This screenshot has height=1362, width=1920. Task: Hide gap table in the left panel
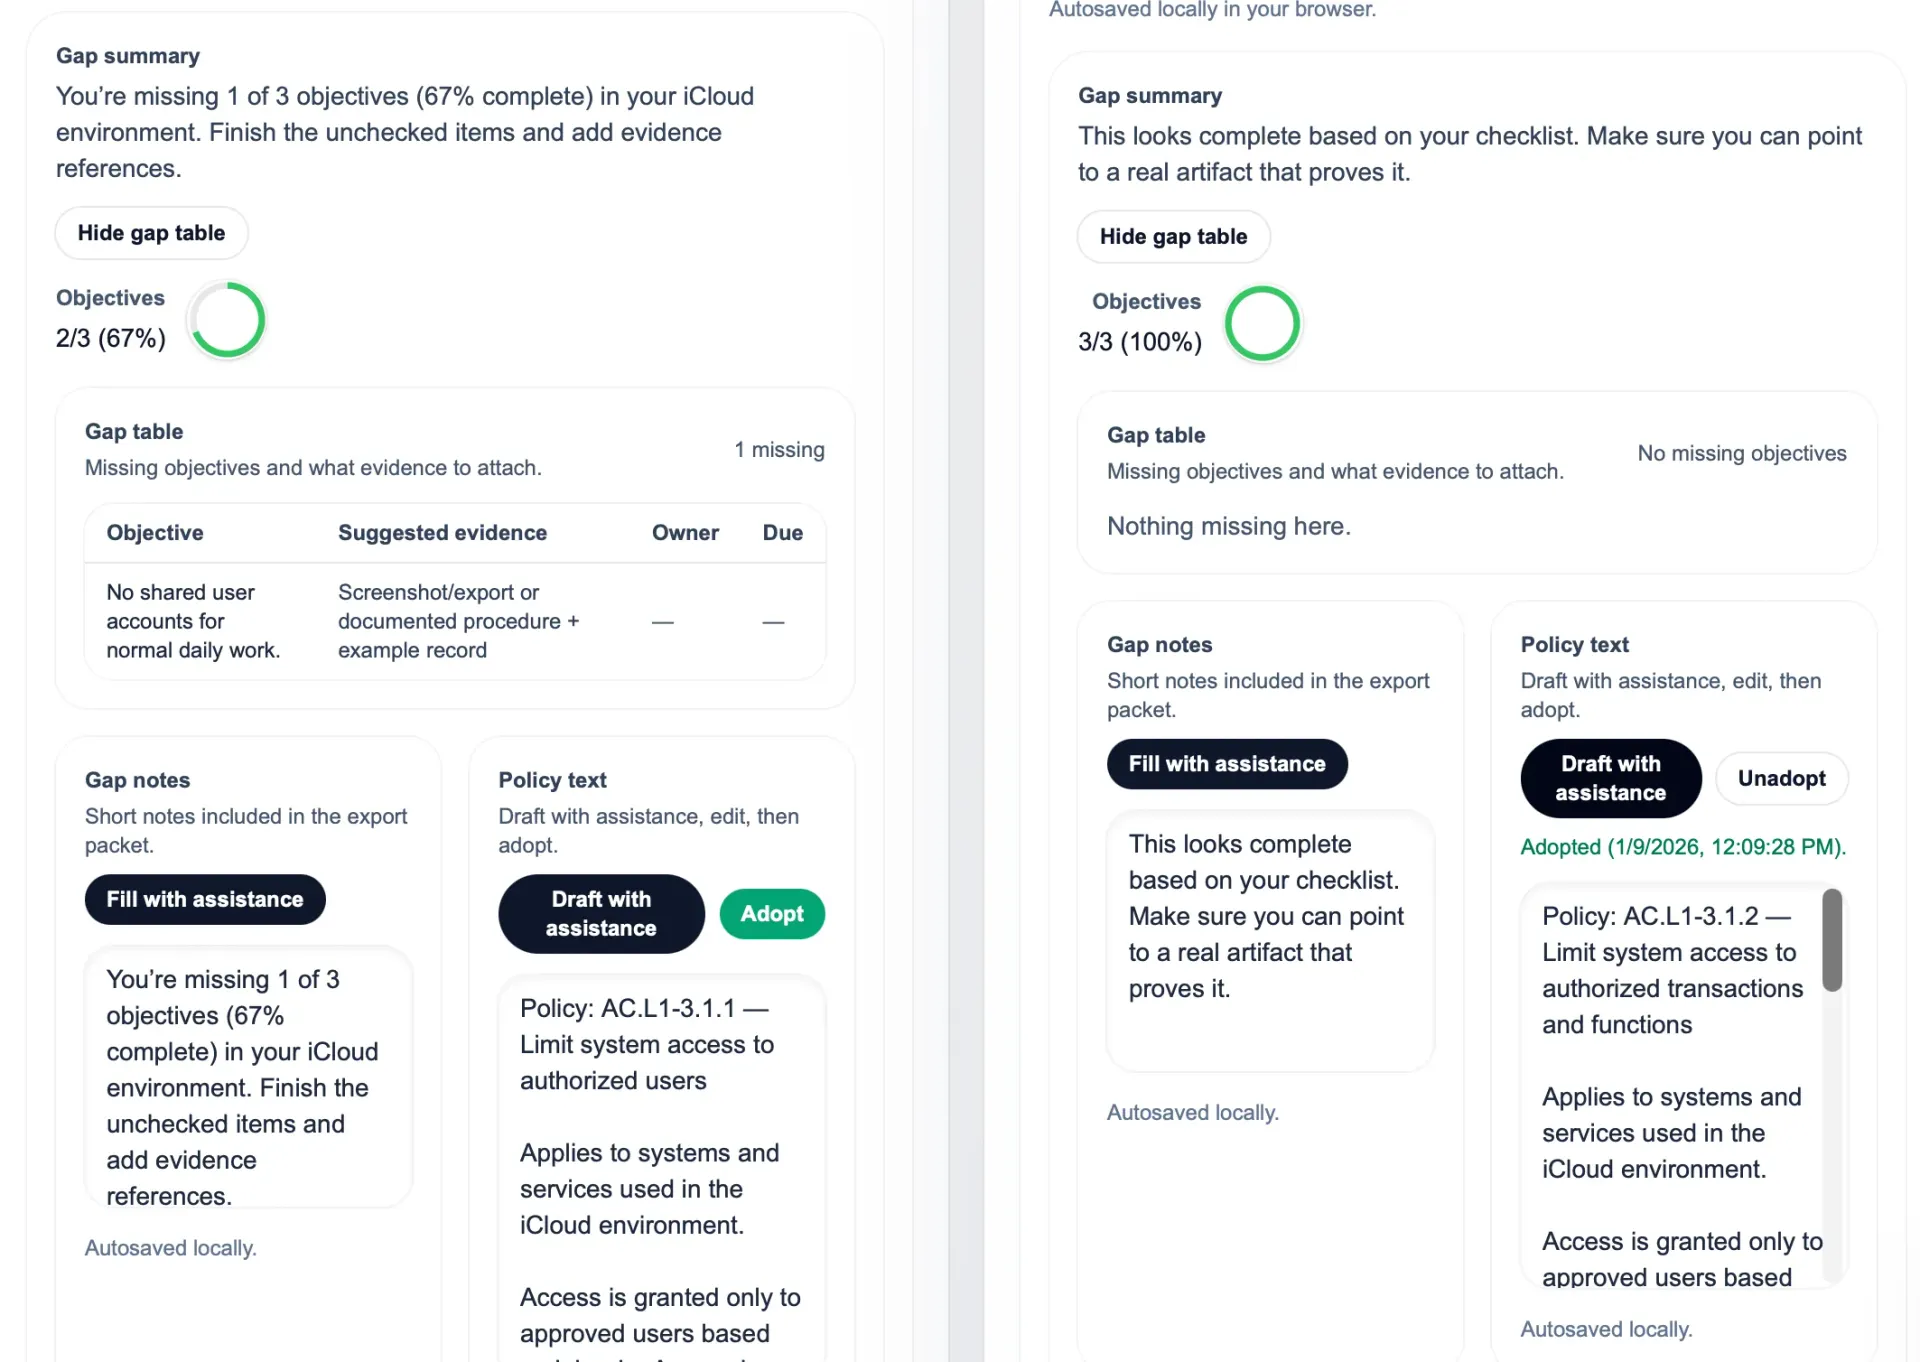(x=151, y=233)
